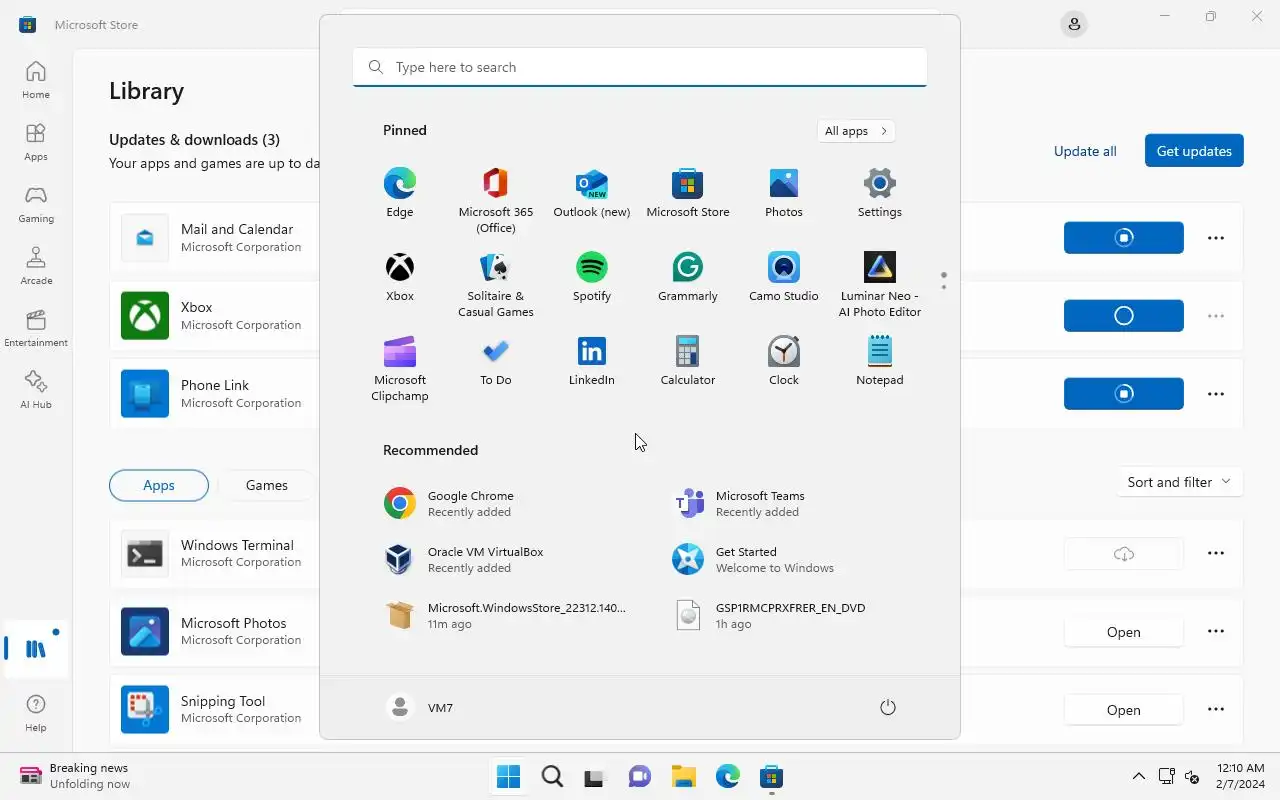Image resolution: width=1280 pixels, height=800 pixels.
Task: Expand the Sort and filter dropdown
Action: tap(1180, 482)
